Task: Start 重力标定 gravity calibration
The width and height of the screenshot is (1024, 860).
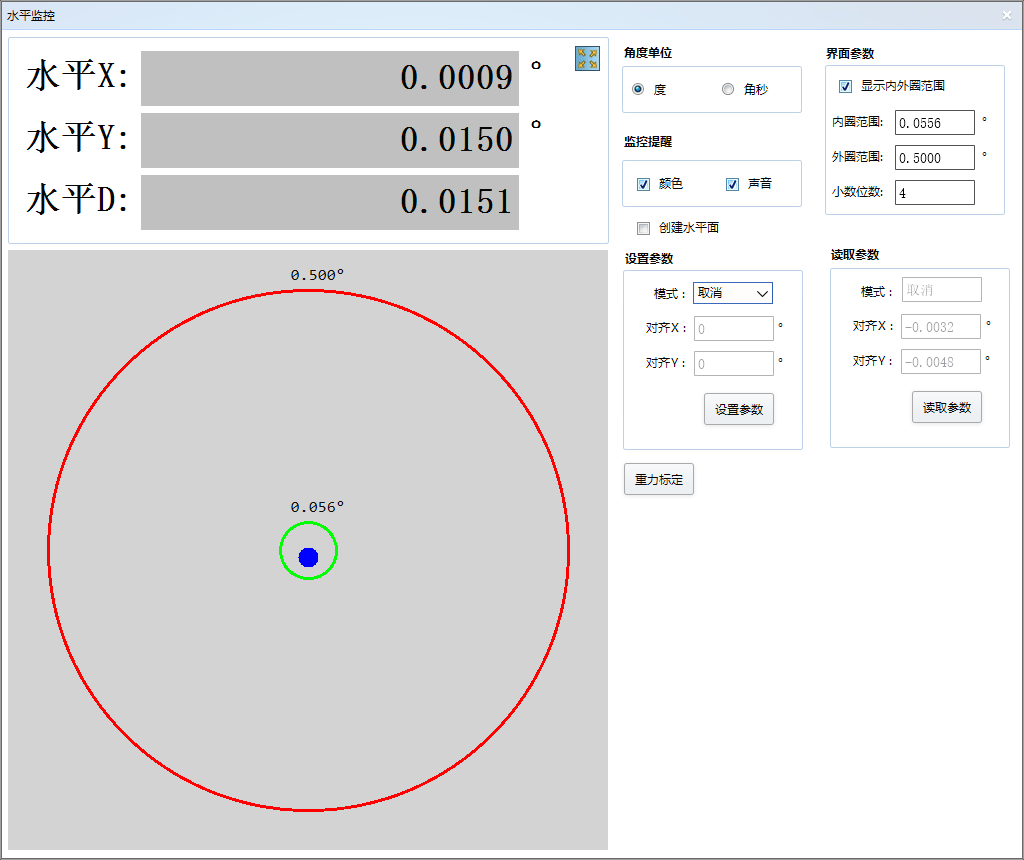Action: pos(658,480)
